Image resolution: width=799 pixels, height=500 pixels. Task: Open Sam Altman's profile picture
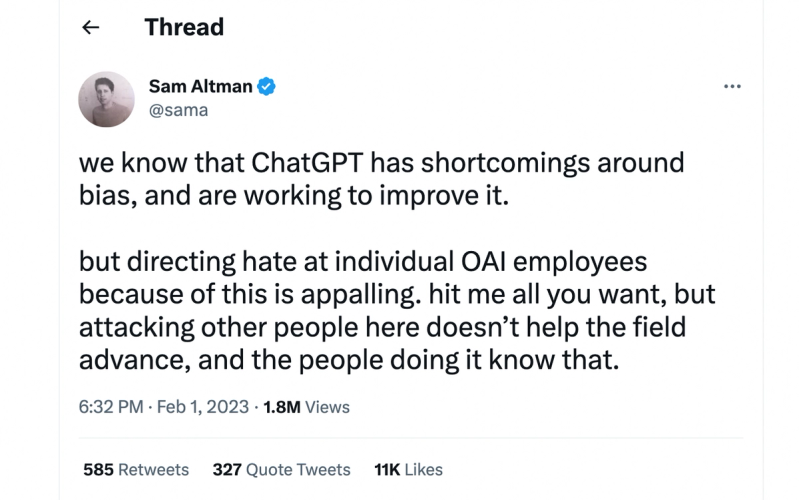coord(106,99)
